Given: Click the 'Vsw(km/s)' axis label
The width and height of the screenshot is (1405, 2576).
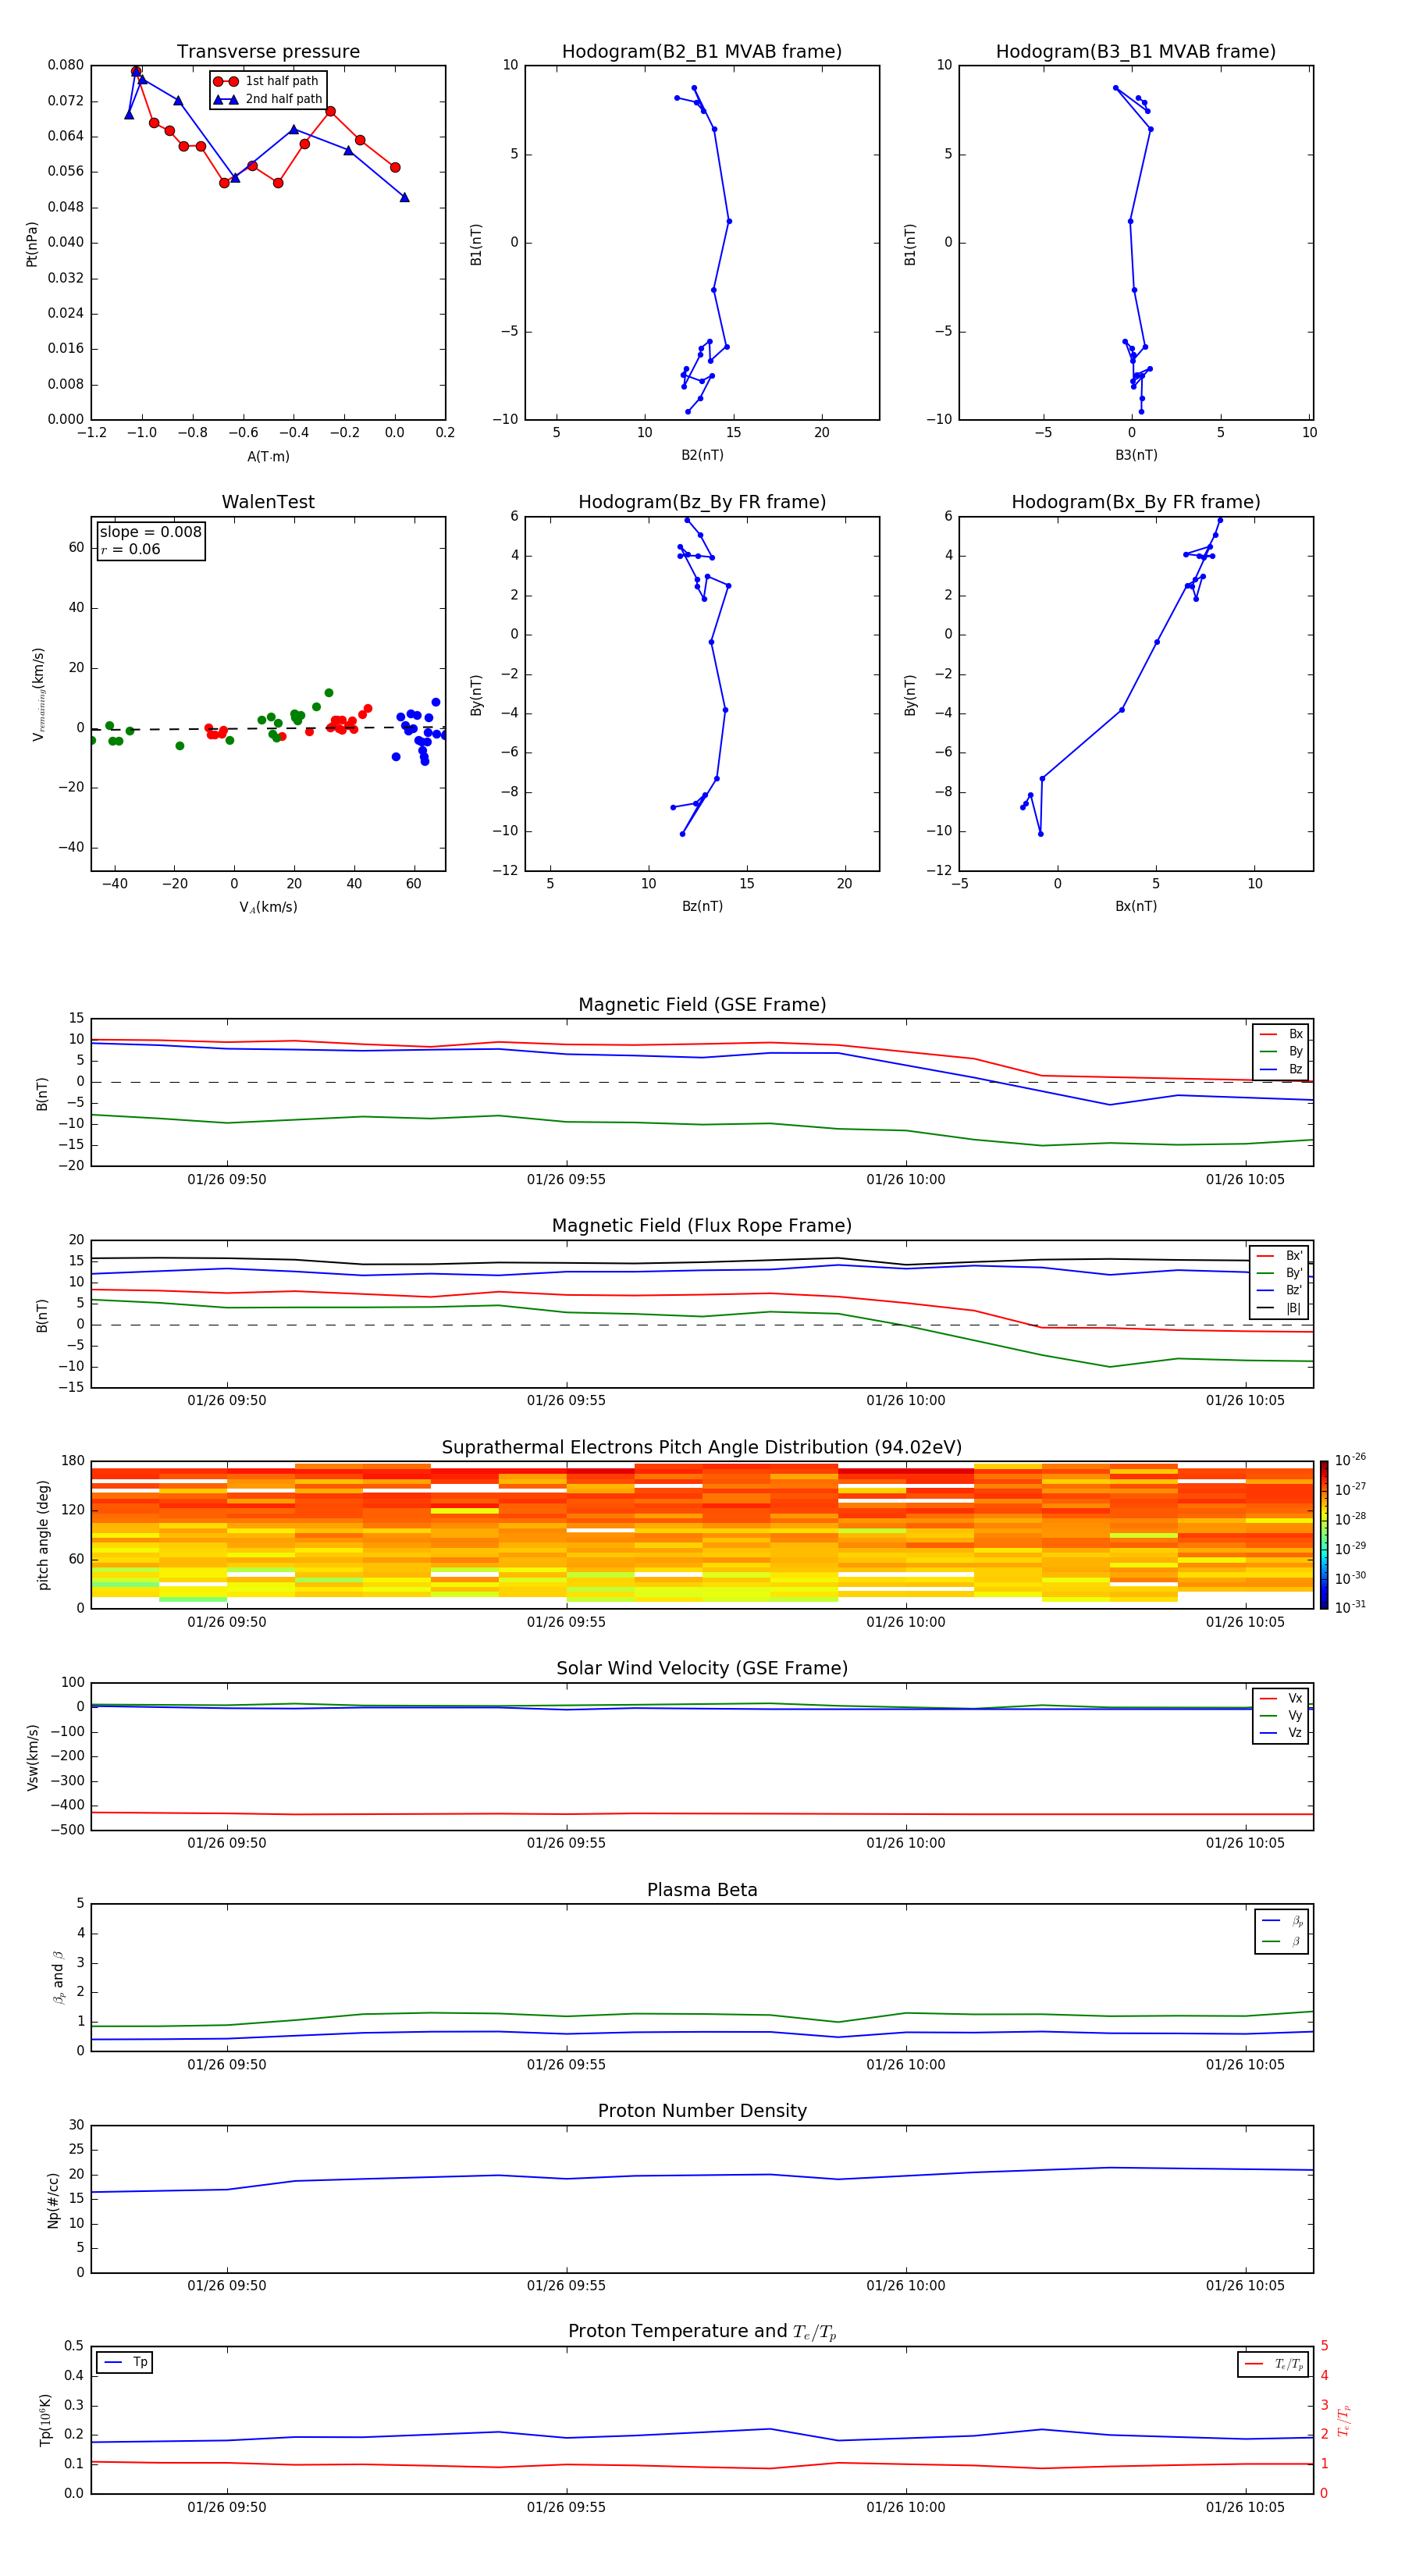Looking at the screenshot, I should pyautogui.click(x=33, y=1757).
